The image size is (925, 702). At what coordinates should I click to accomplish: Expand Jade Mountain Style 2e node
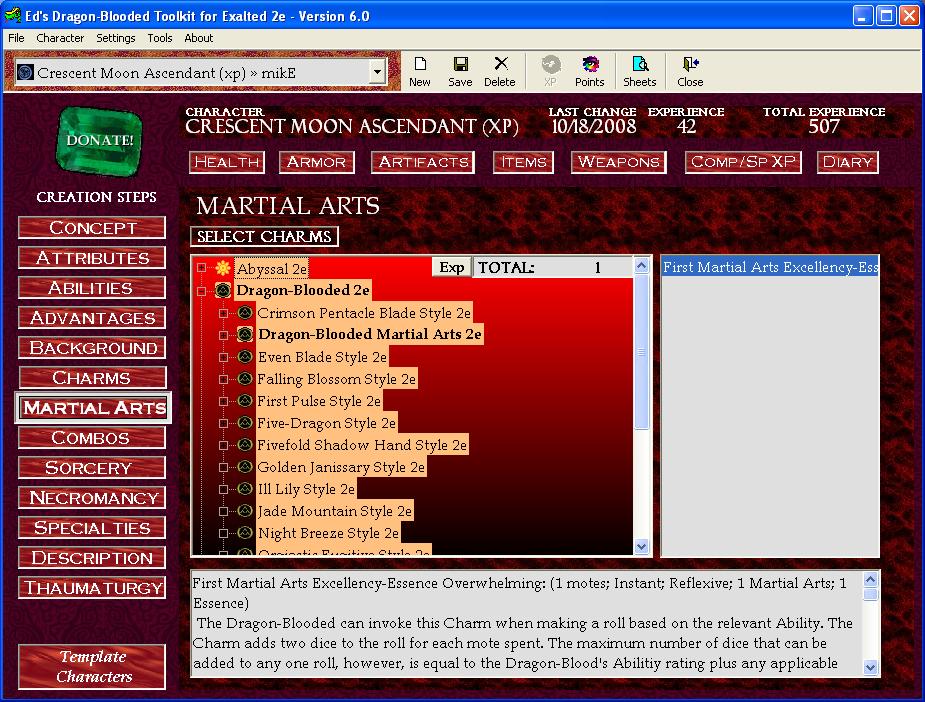pyautogui.click(x=223, y=511)
